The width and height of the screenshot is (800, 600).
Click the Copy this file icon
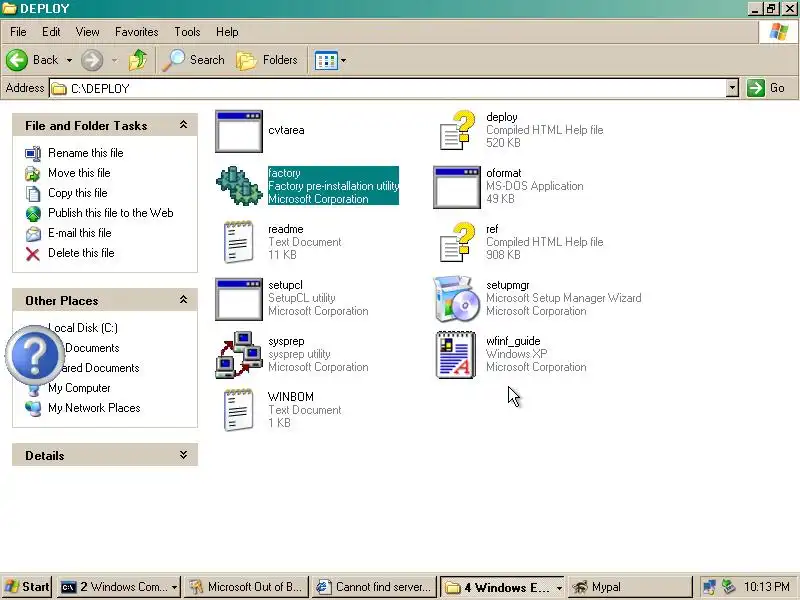pyautogui.click(x=33, y=193)
